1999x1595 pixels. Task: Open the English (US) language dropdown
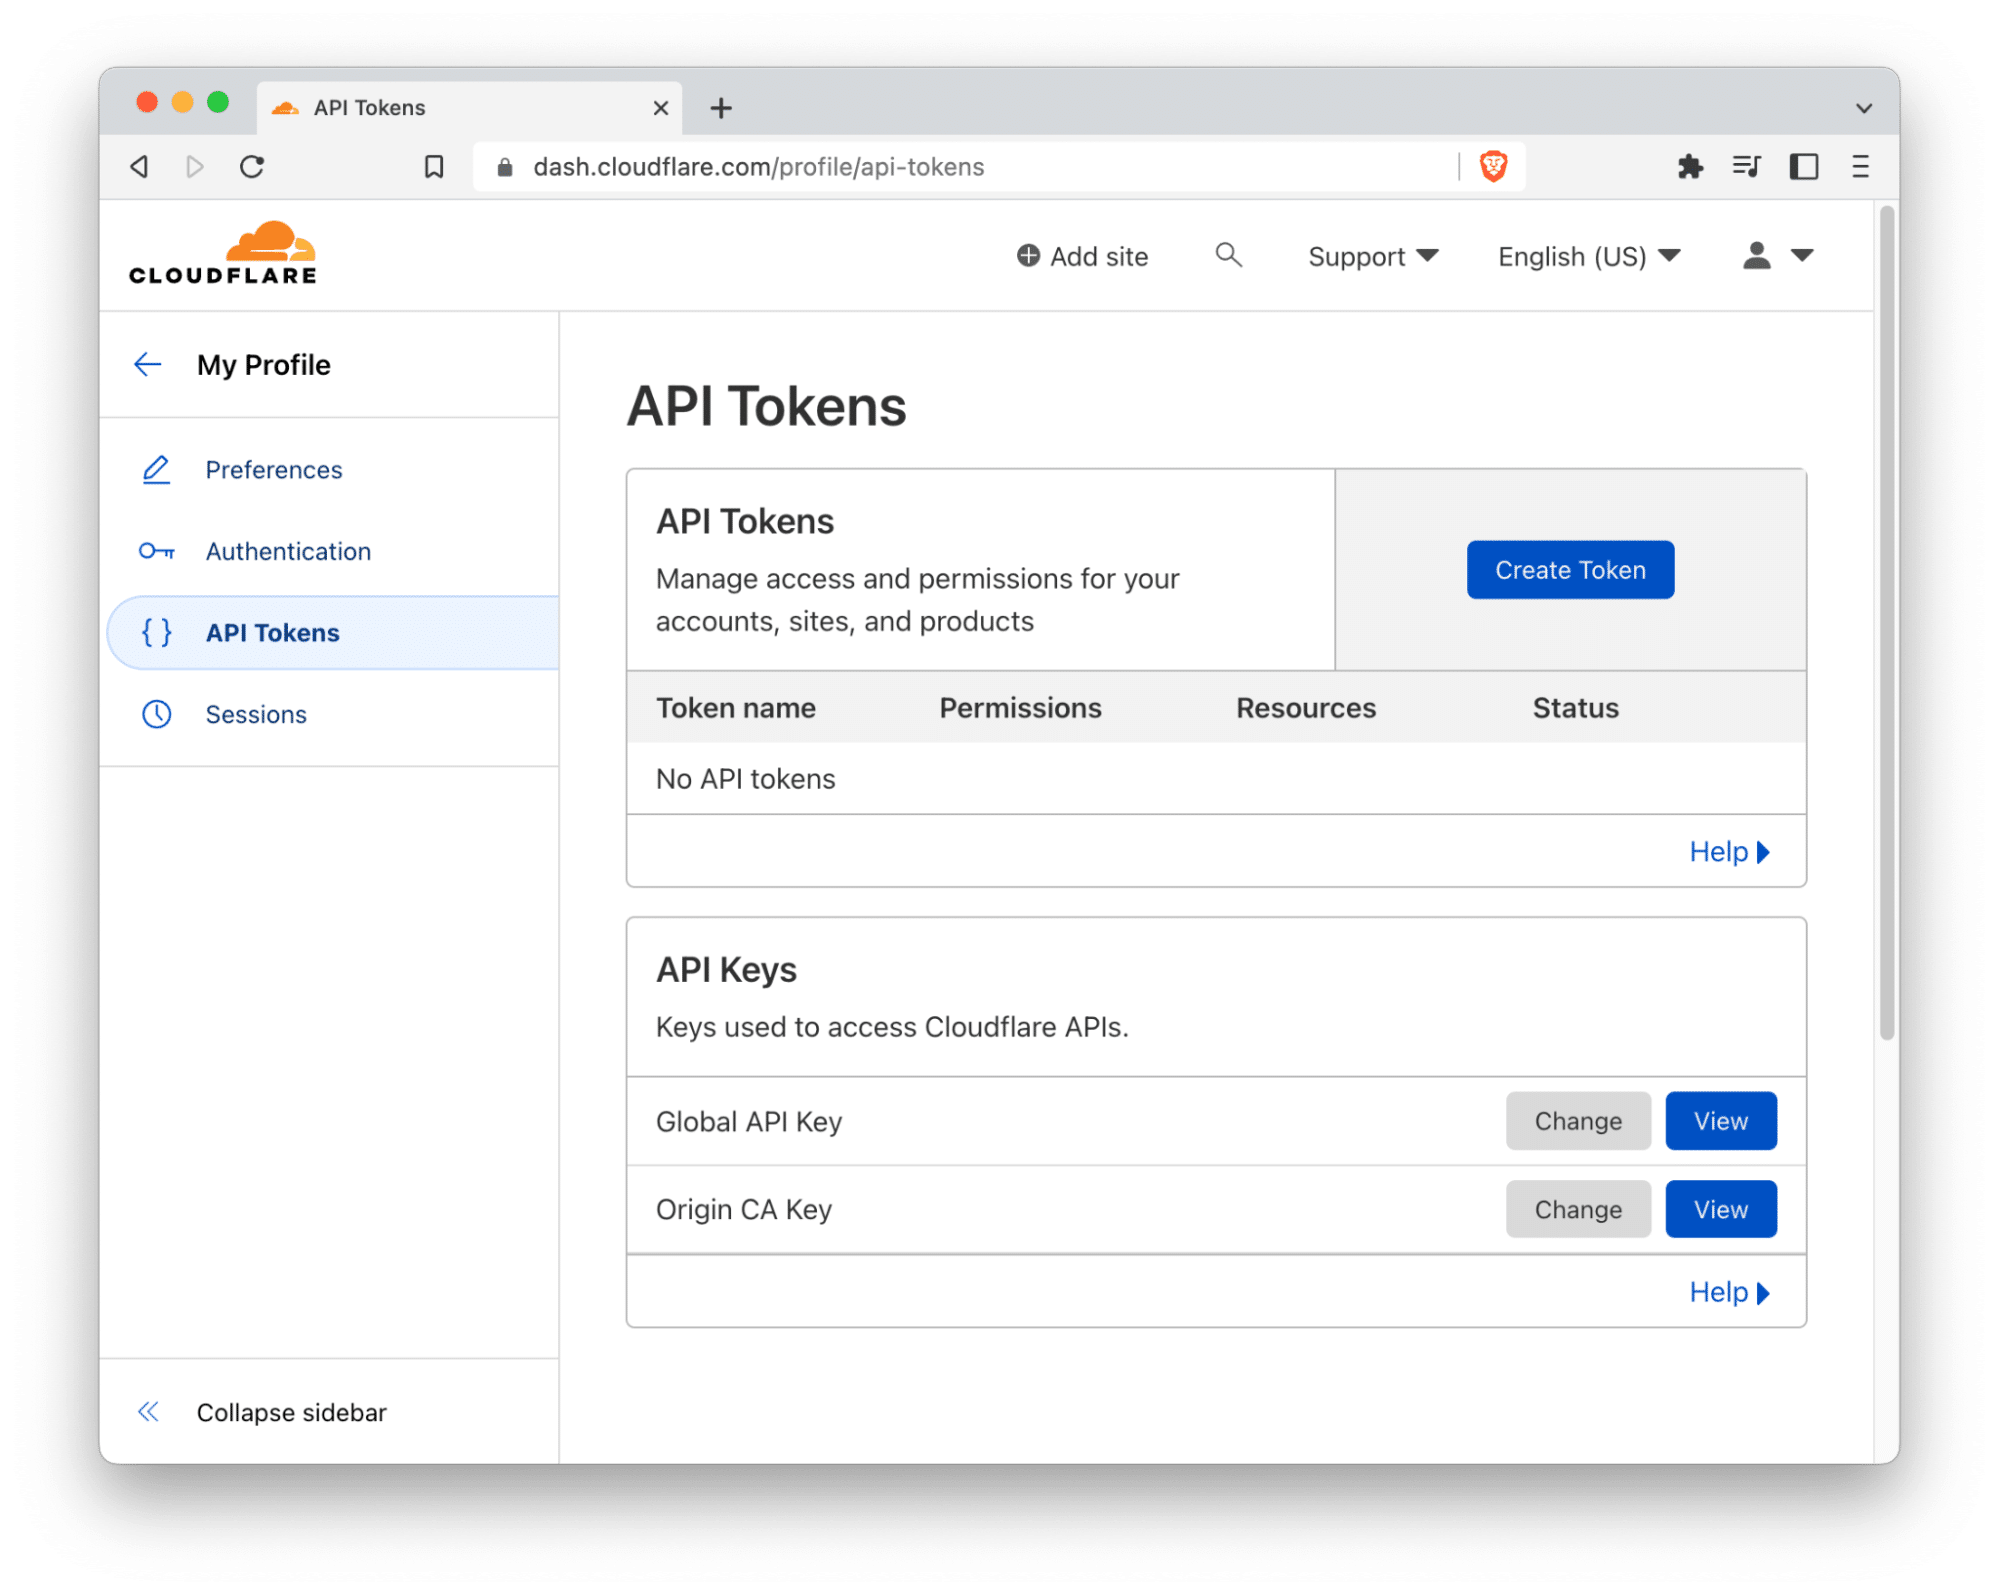(1588, 257)
